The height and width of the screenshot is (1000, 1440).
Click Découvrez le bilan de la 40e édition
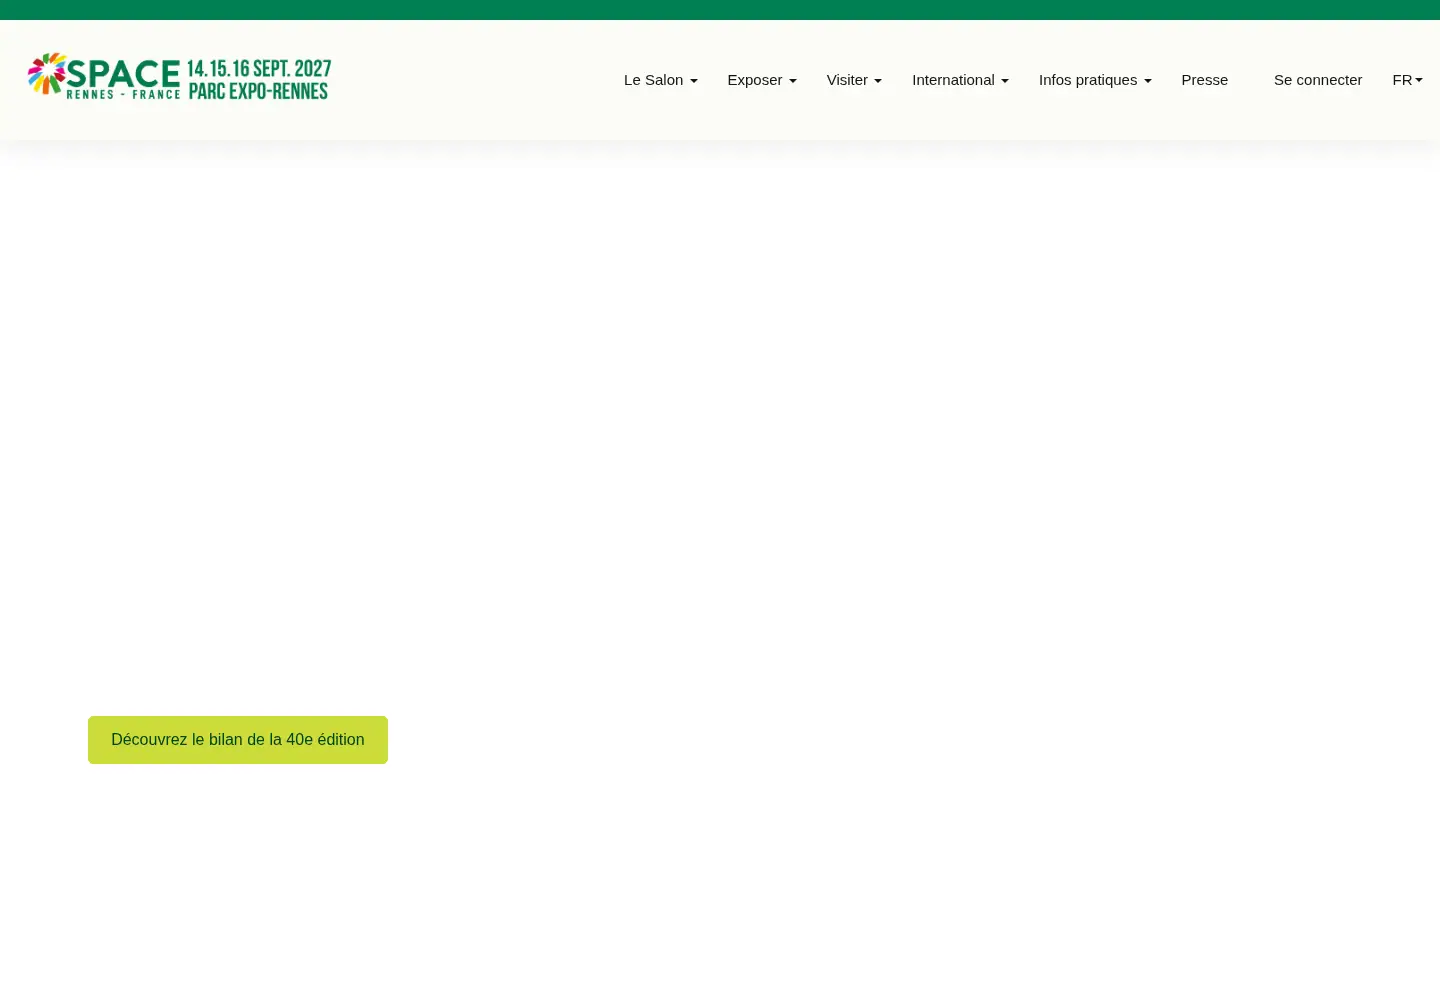click(x=238, y=740)
